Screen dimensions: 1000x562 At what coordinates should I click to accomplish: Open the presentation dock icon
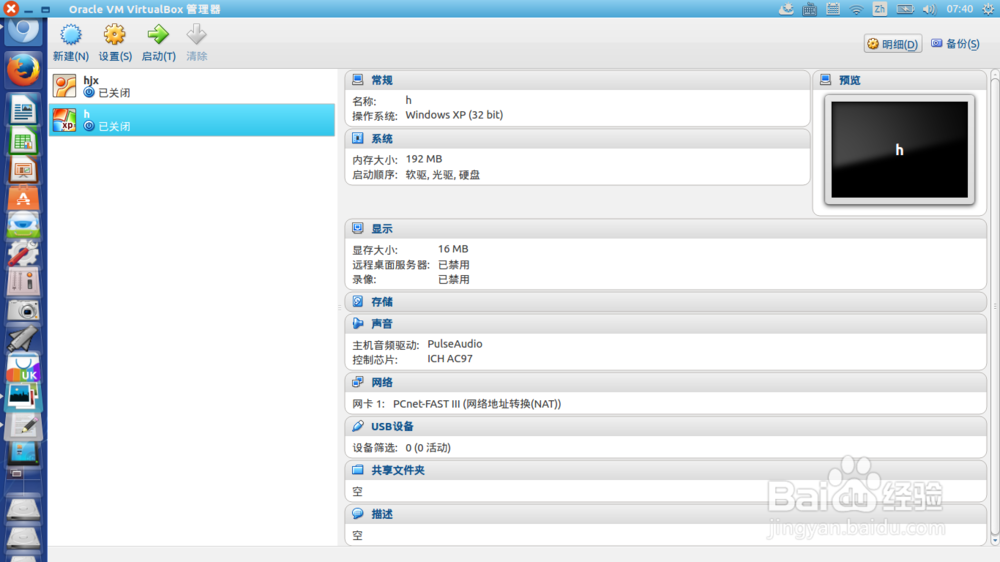(23, 170)
